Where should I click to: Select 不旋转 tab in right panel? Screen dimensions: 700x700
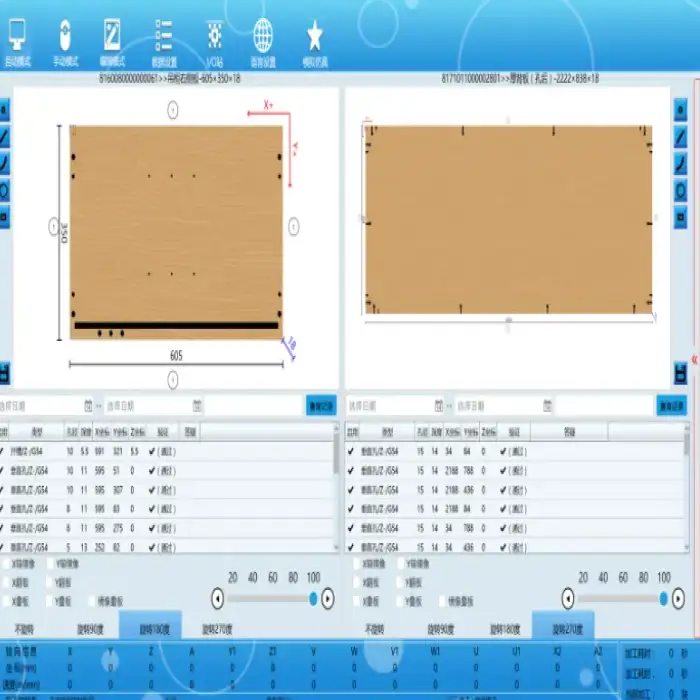(373, 630)
